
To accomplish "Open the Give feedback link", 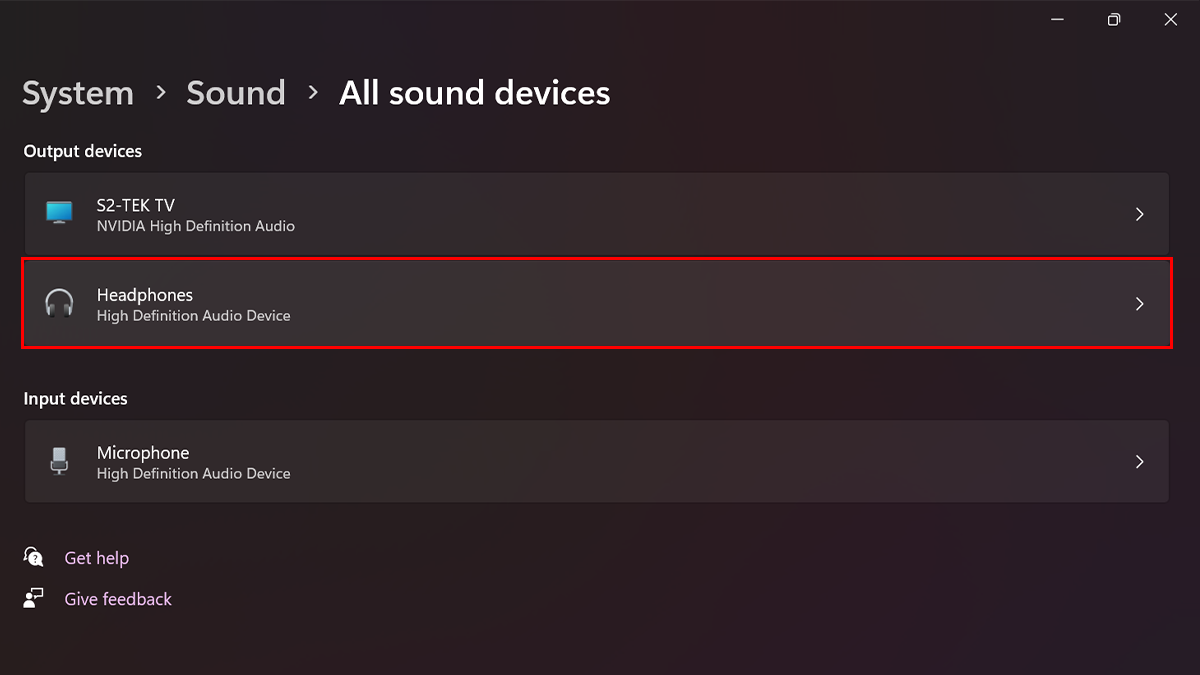I will 118,599.
